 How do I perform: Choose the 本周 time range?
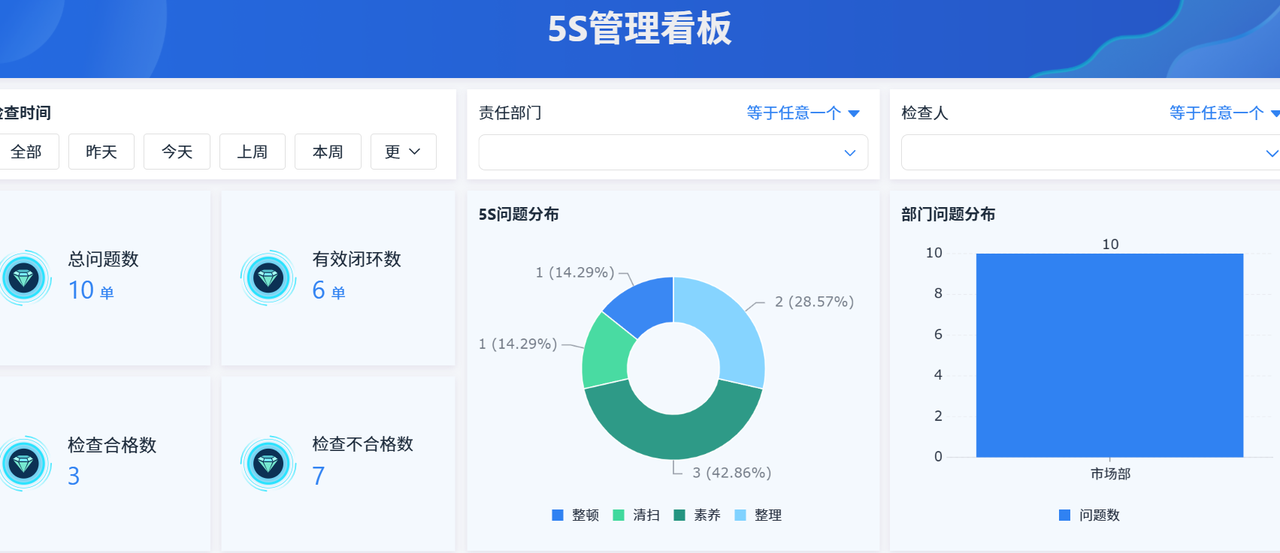click(328, 152)
